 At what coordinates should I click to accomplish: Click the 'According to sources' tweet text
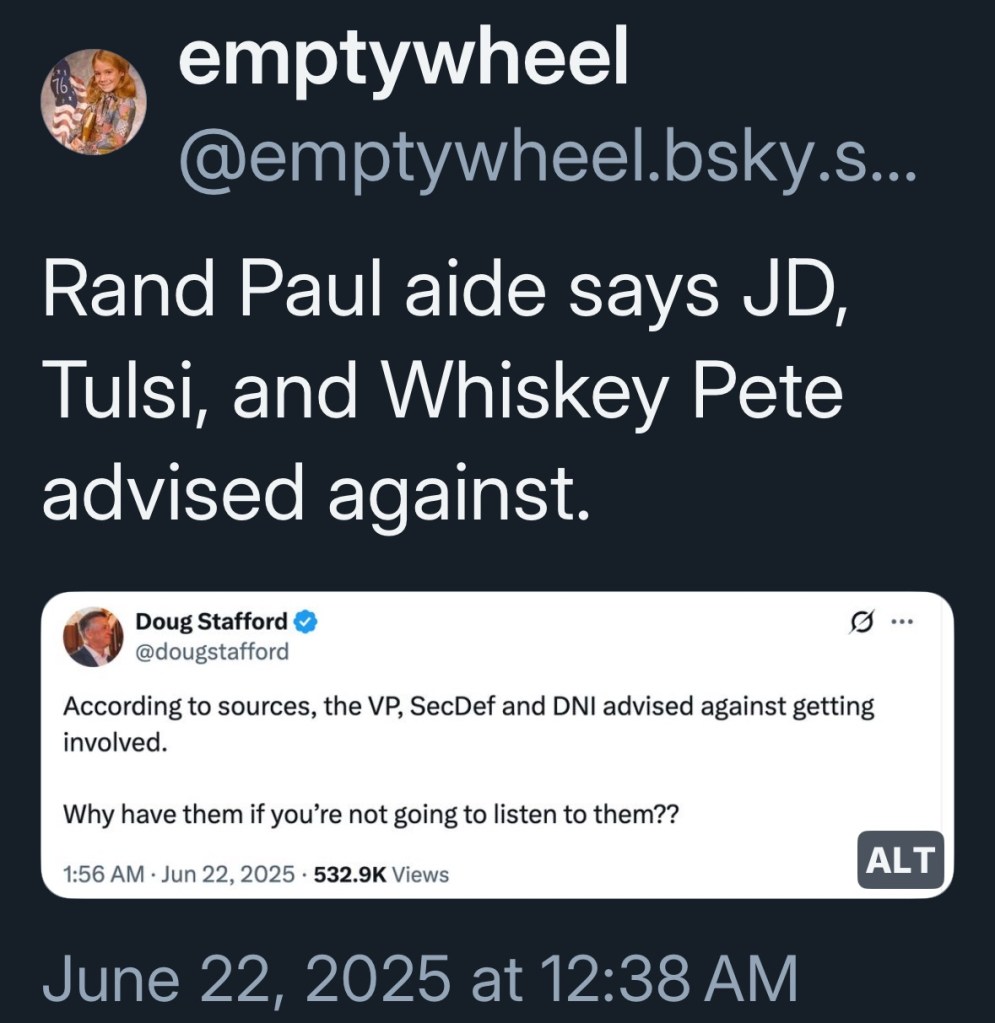[468, 707]
